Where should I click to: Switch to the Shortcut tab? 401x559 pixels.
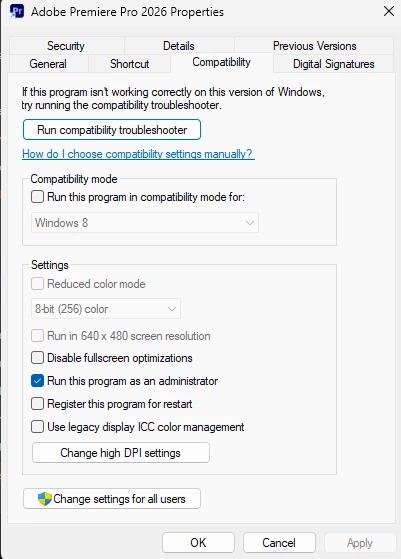129,64
